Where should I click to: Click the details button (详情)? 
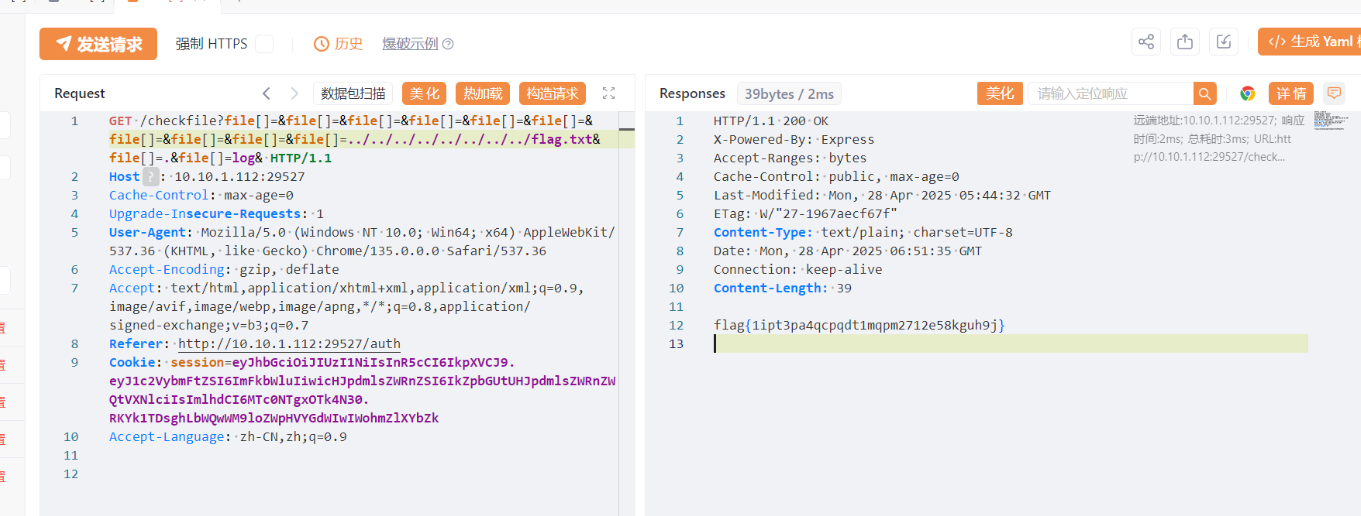pos(1291,93)
